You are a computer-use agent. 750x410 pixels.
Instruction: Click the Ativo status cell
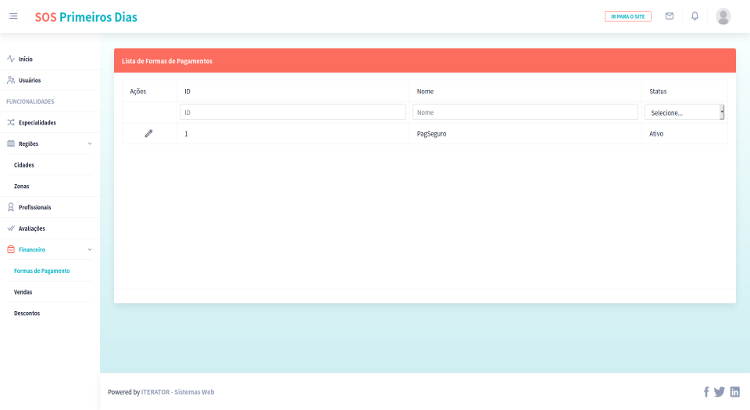tap(656, 134)
